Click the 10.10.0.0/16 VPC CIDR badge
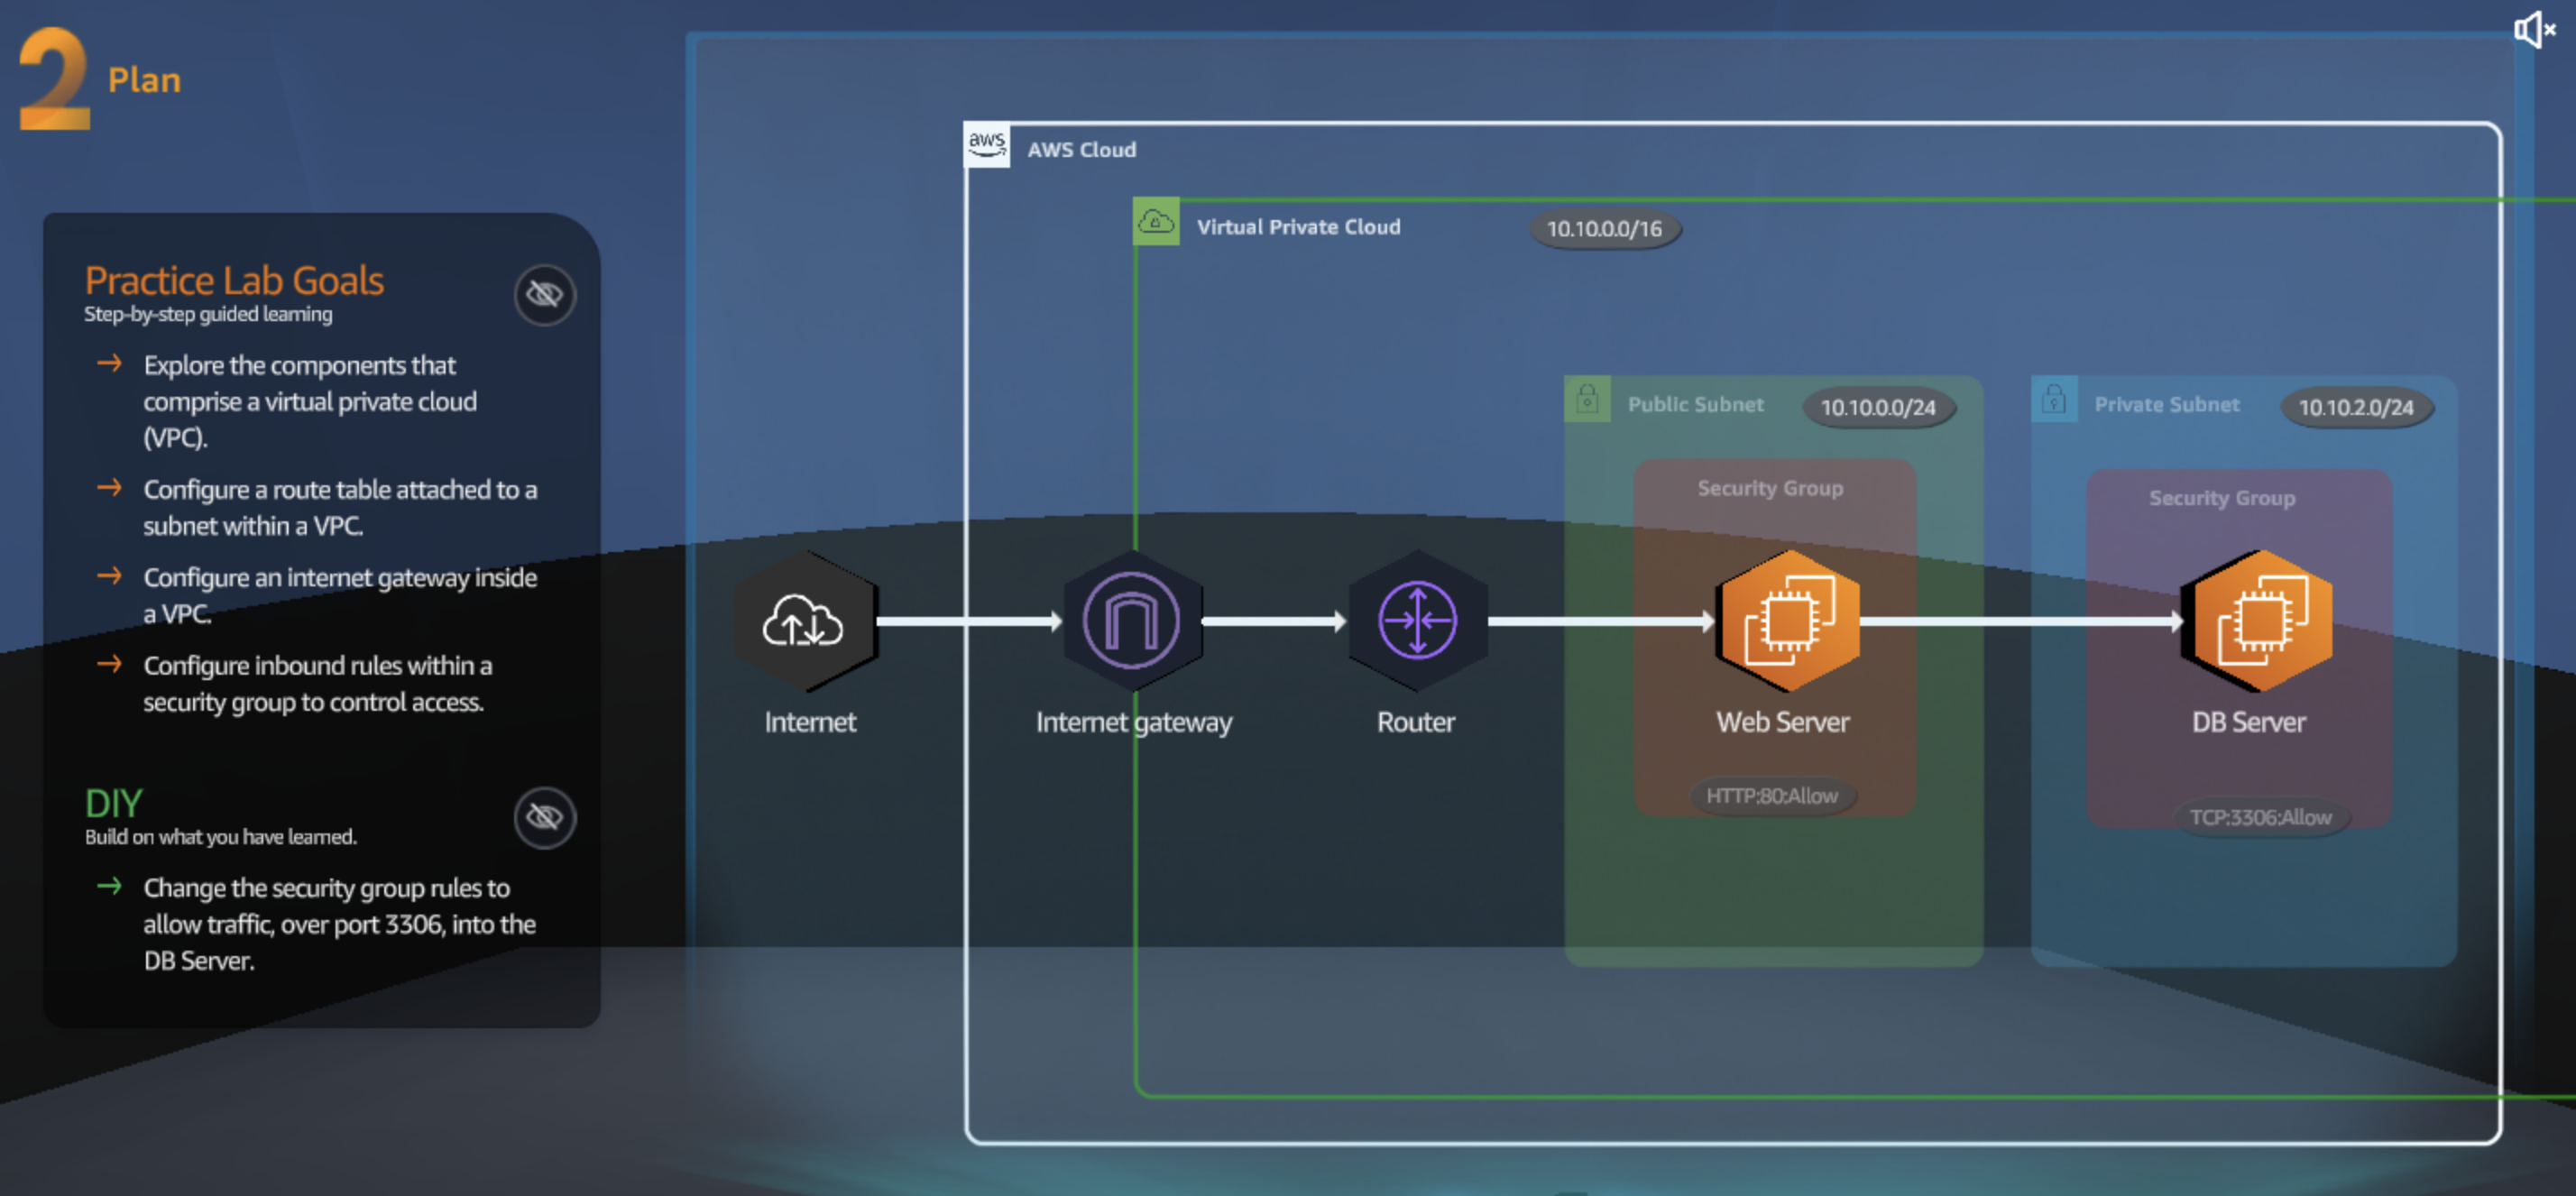The height and width of the screenshot is (1196, 2576). 1605,229
